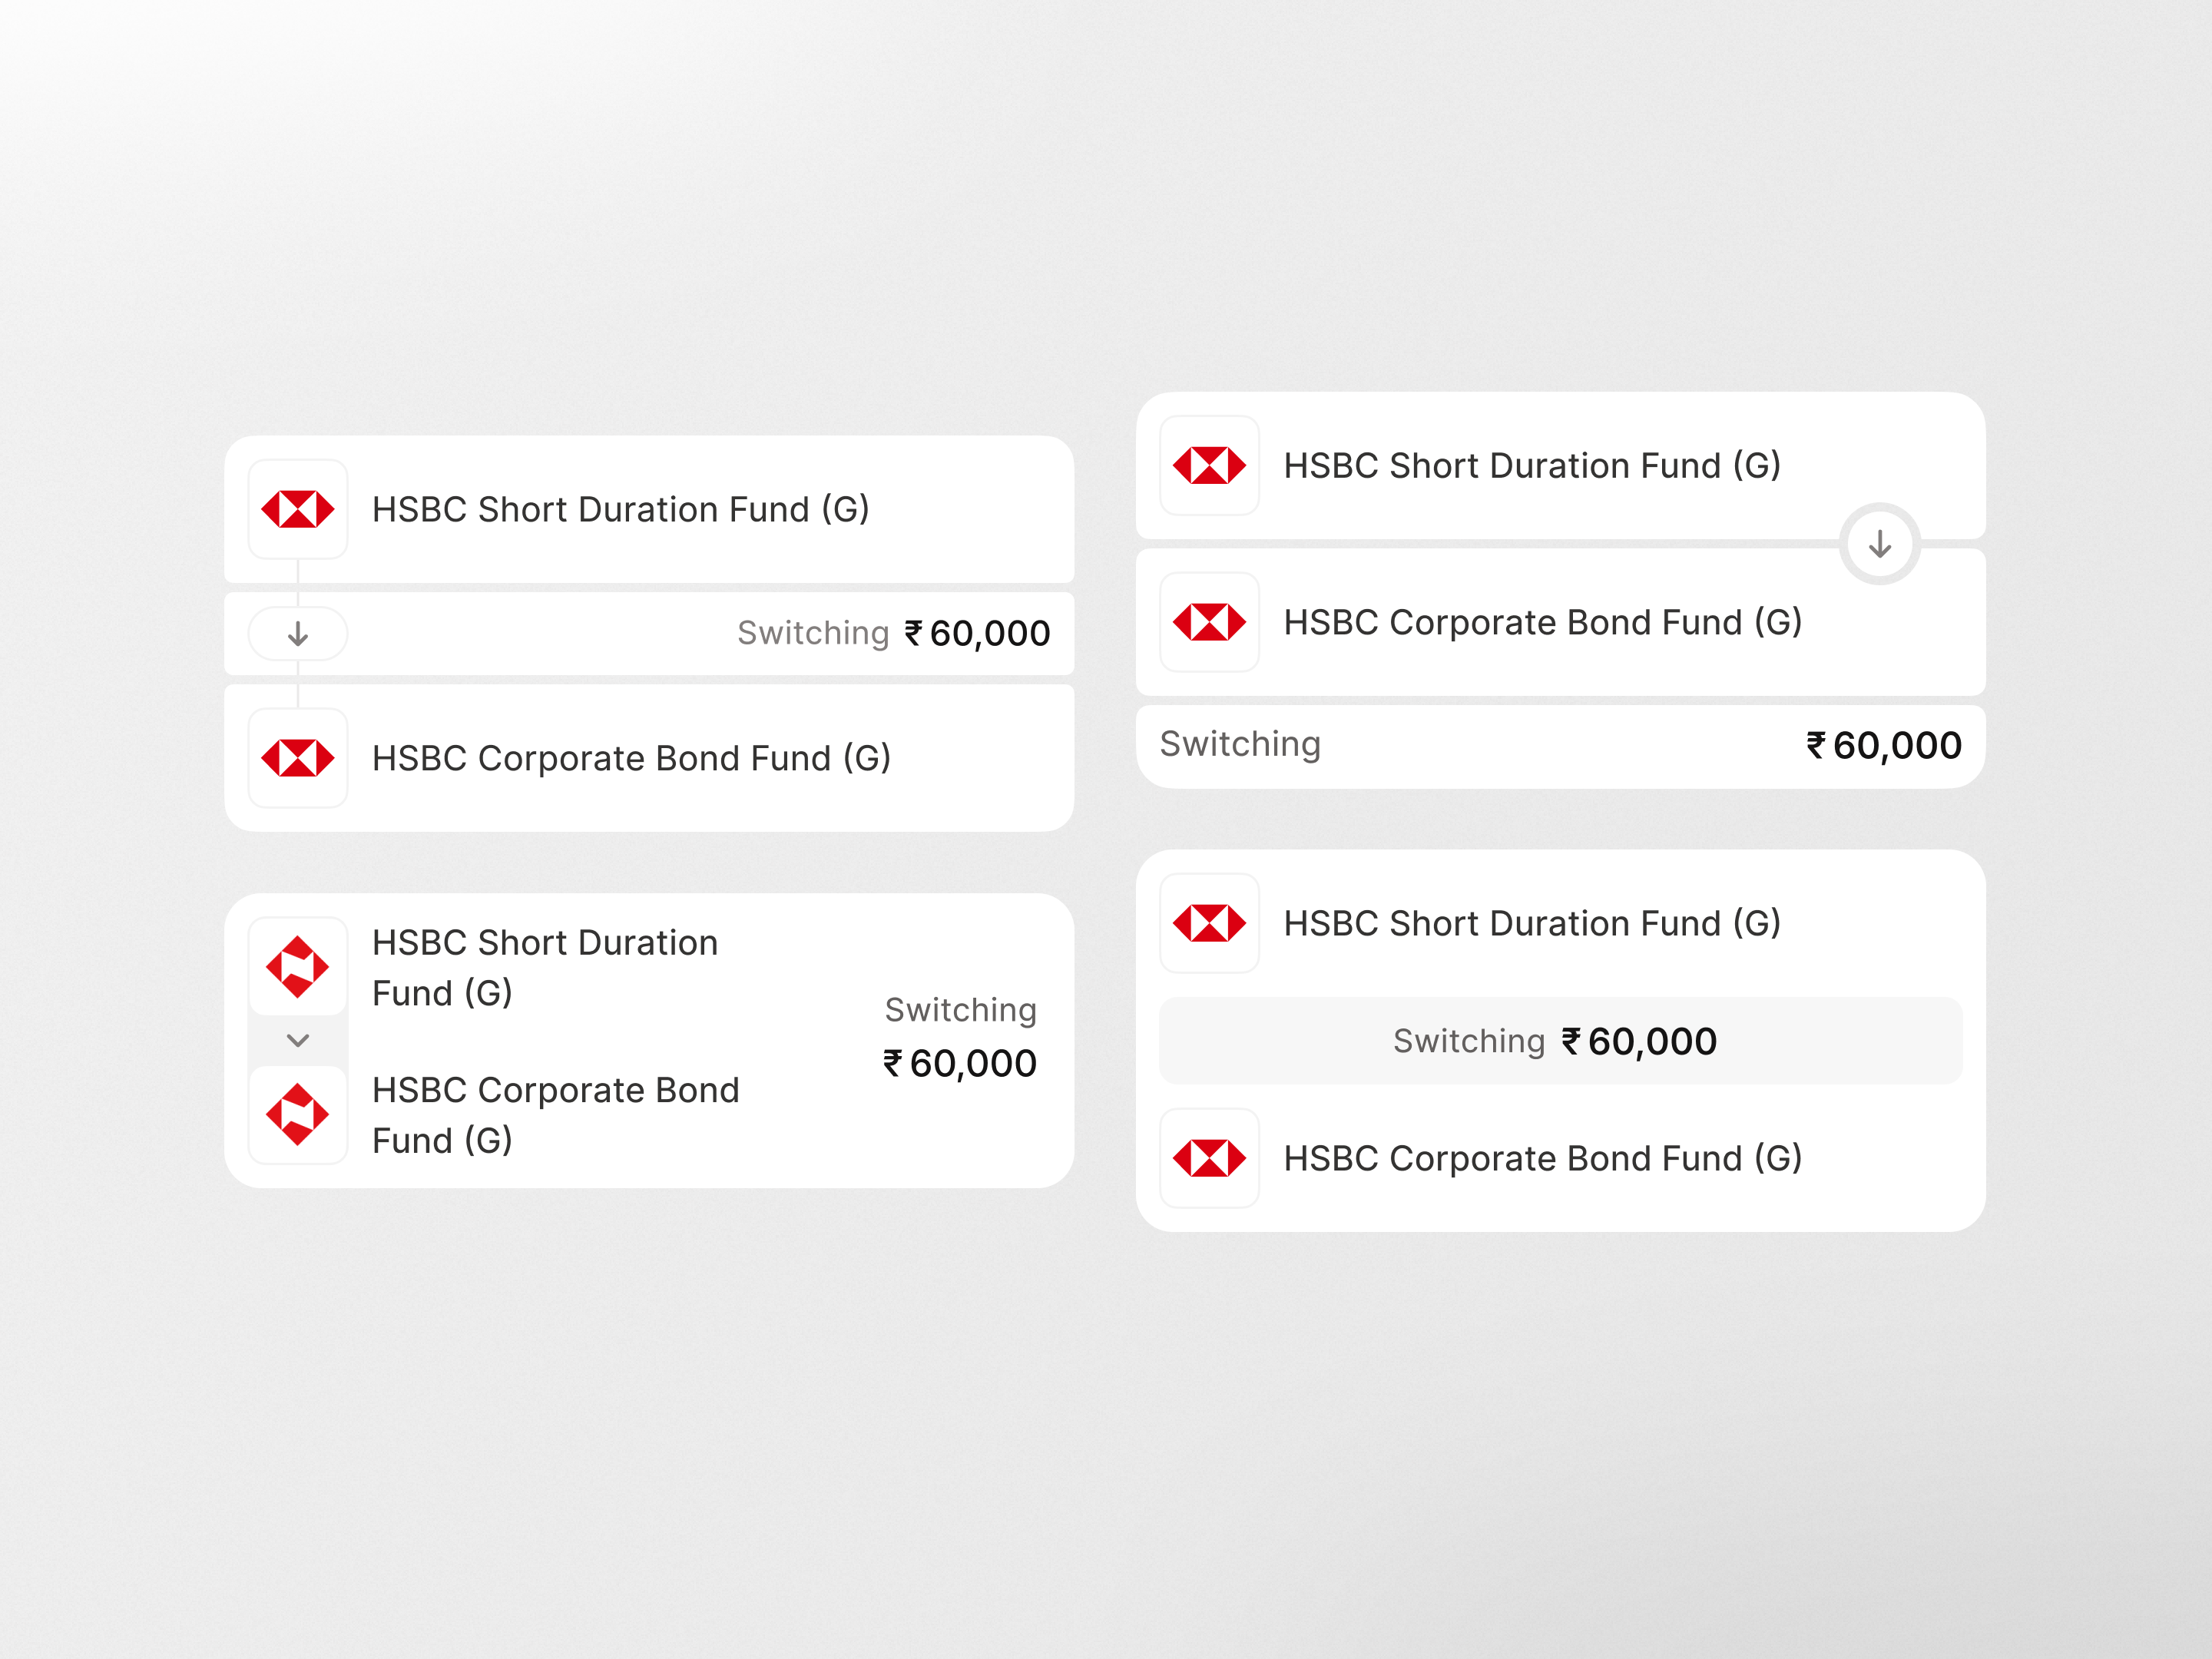The image size is (2212, 1659).
Task: Select 'HSBC Short Duration Fund (G)' in top-right card
Action: click(1532, 466)
